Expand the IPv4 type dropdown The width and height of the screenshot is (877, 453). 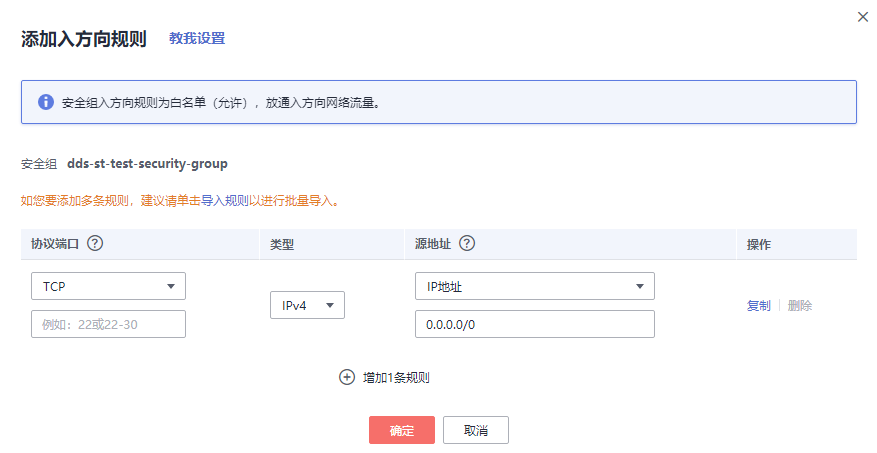click(307, 305)
